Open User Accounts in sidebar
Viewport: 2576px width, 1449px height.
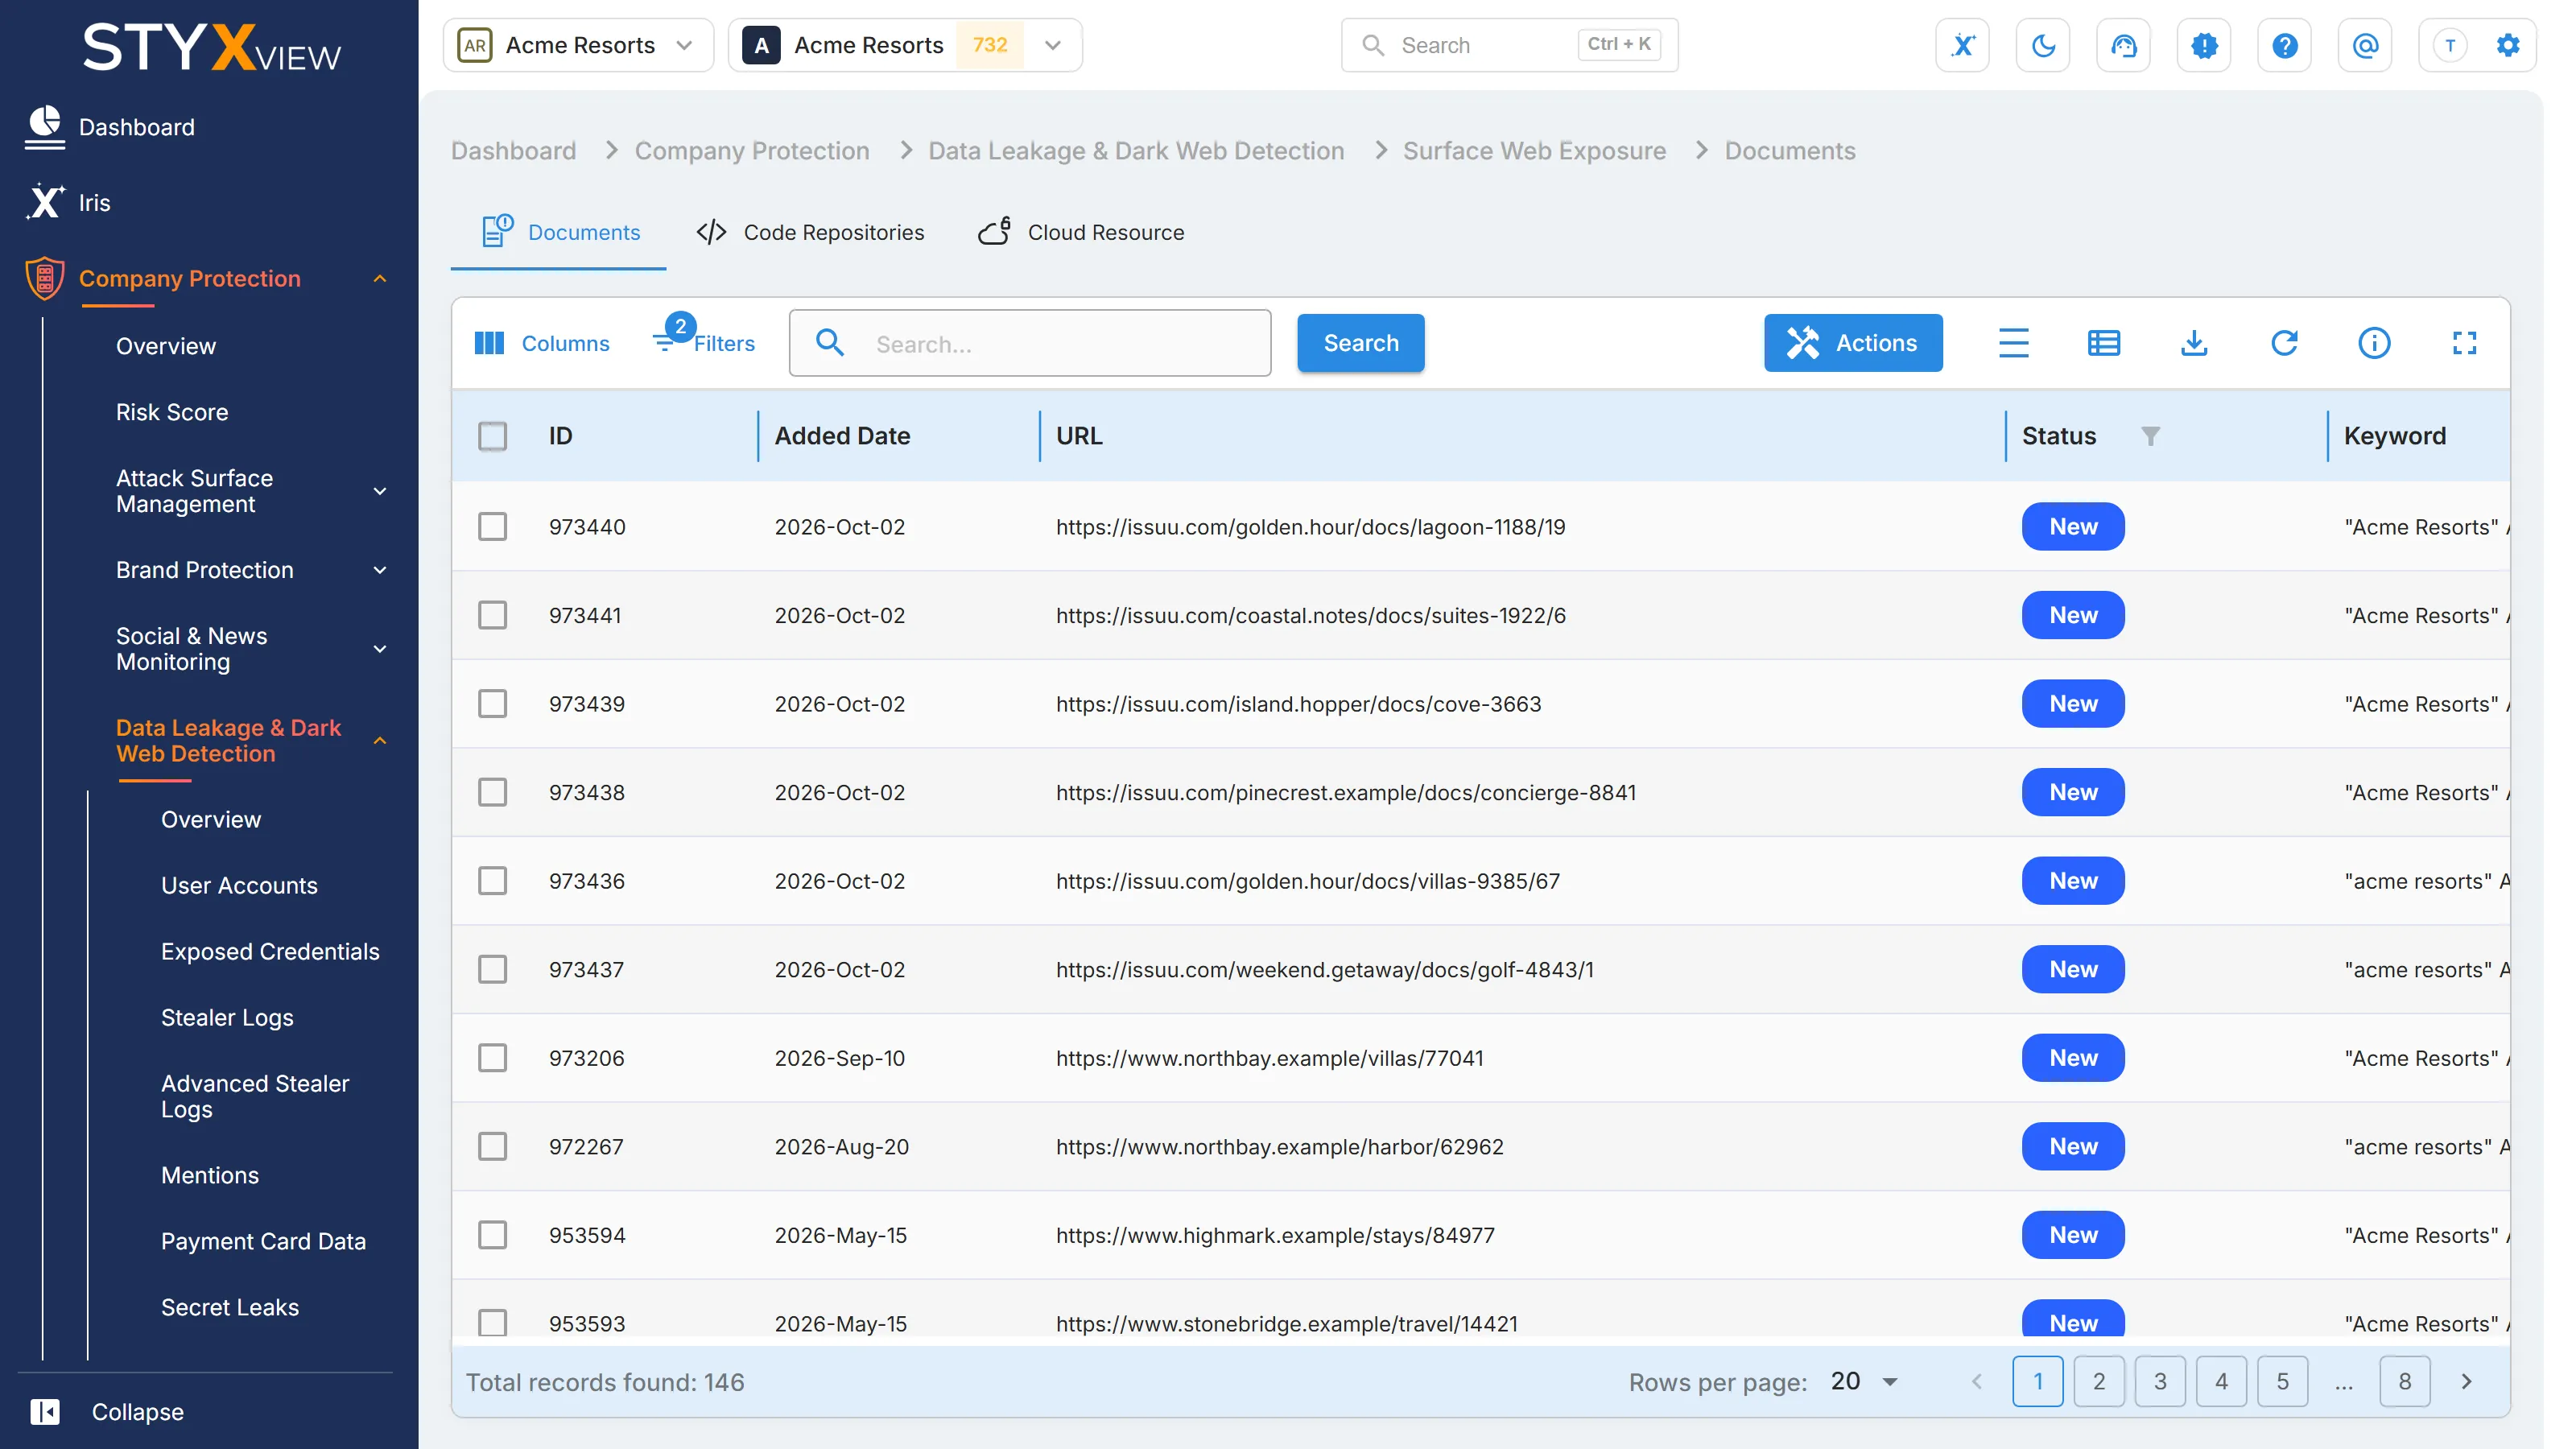pos(239,885)
